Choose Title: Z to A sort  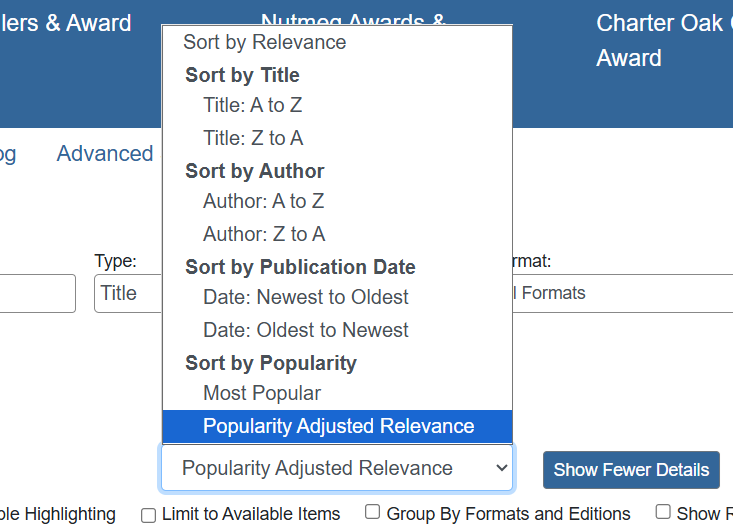pos(252,138)
